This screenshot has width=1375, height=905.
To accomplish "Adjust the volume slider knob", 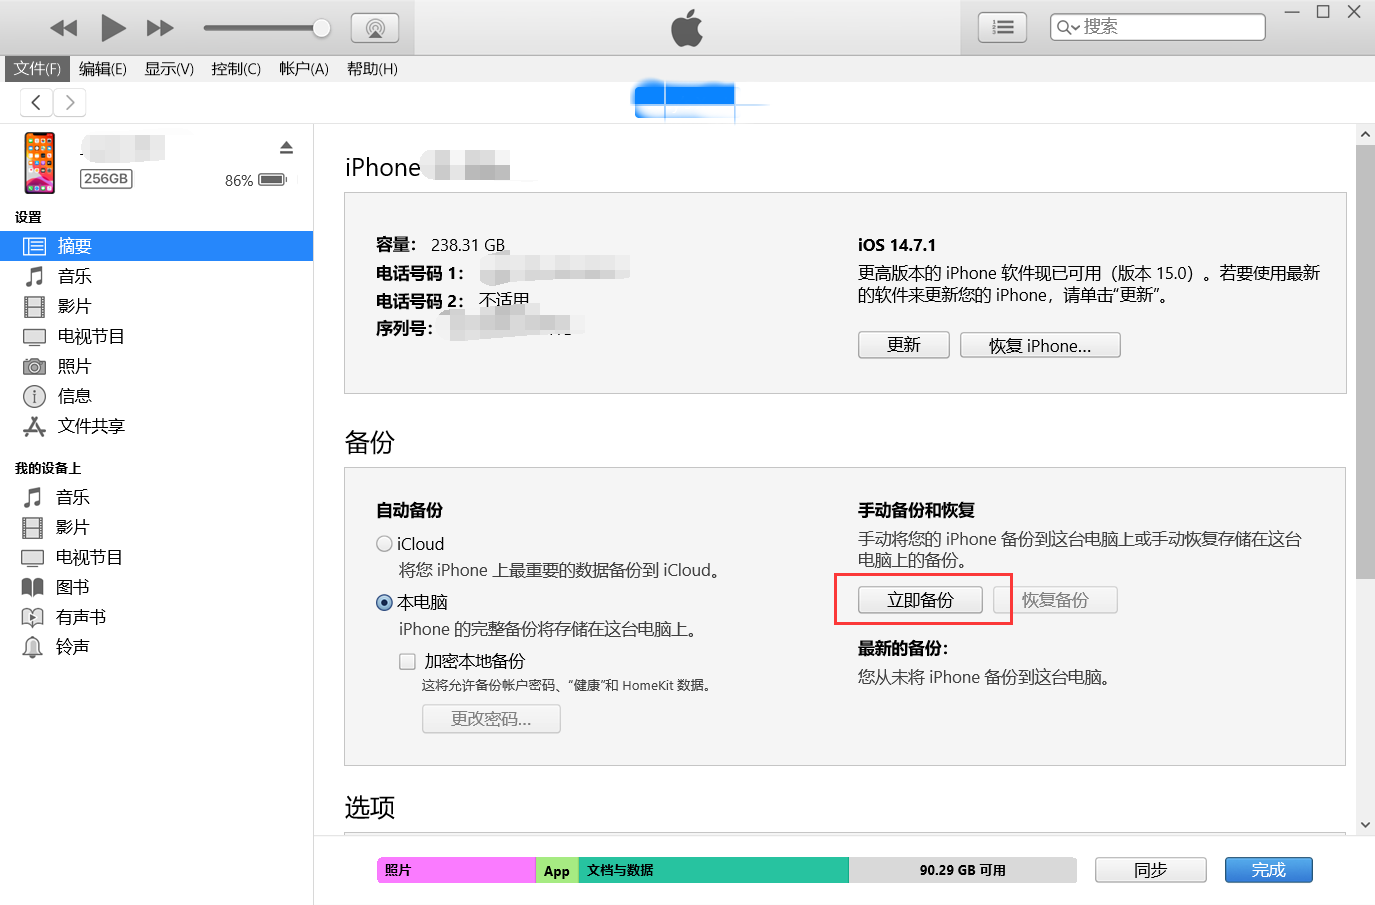I will point(322,28).
